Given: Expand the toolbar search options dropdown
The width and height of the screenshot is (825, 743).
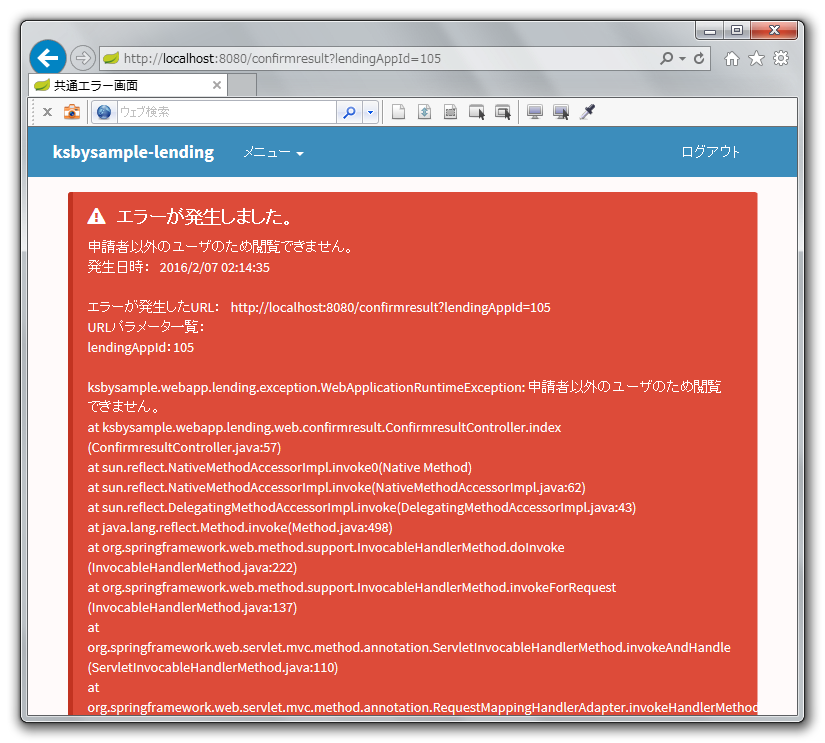Looking at the screenshot, I should [x=370, y=112].
